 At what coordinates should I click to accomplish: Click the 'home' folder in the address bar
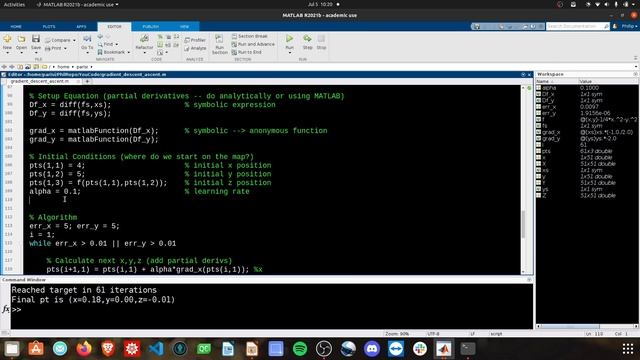63,67
